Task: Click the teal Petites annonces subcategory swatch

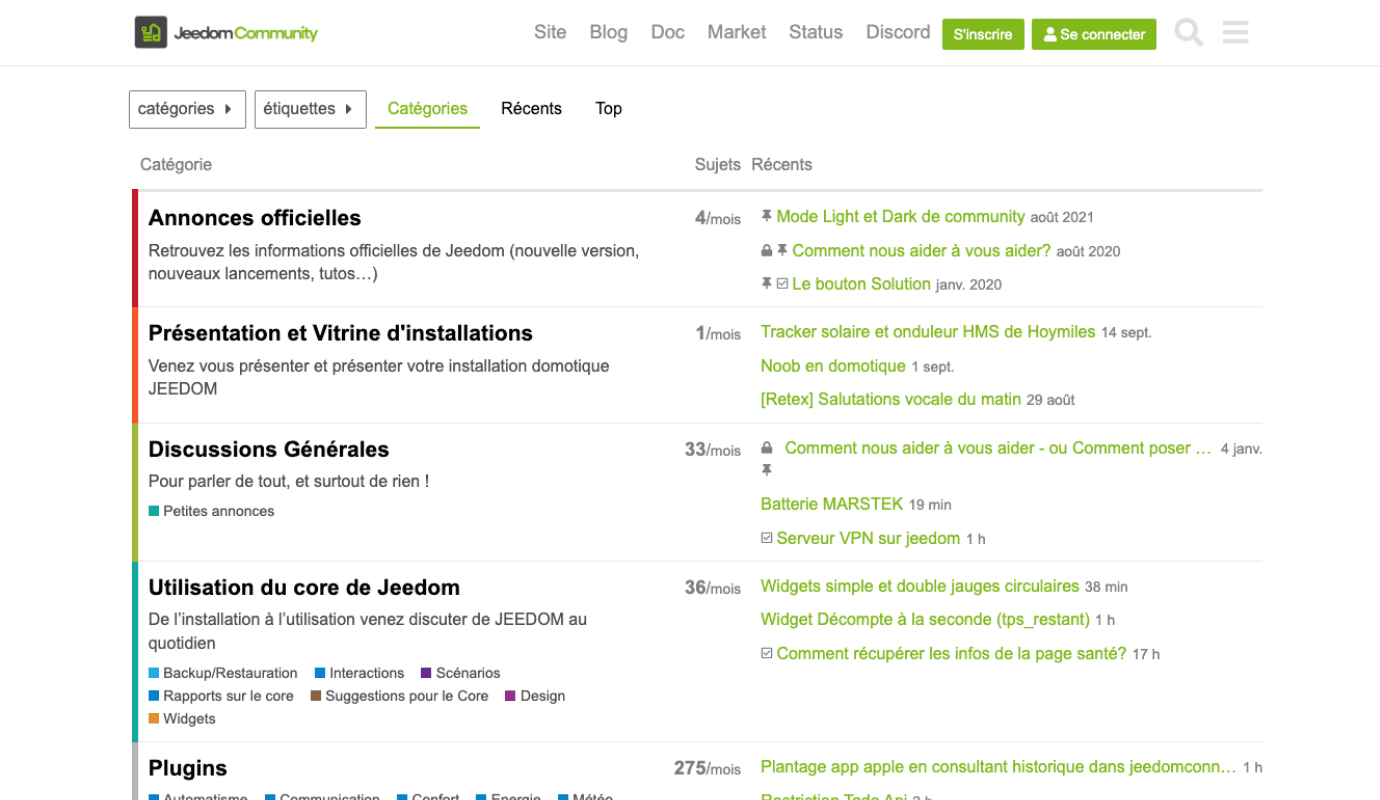Action: 154,511
